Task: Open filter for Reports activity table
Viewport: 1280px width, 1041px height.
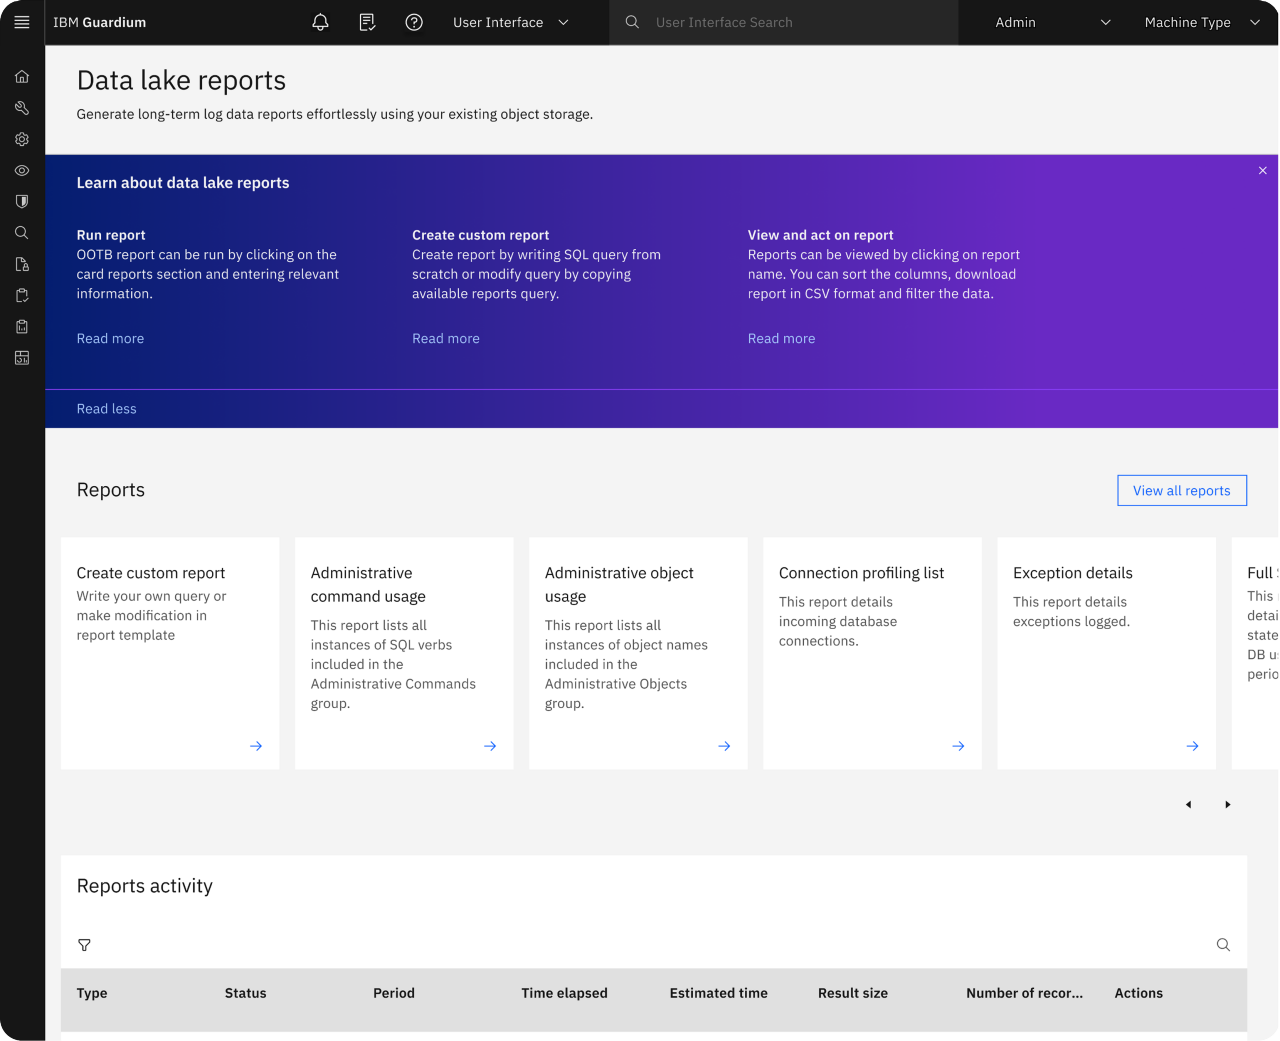Action: 84,945
